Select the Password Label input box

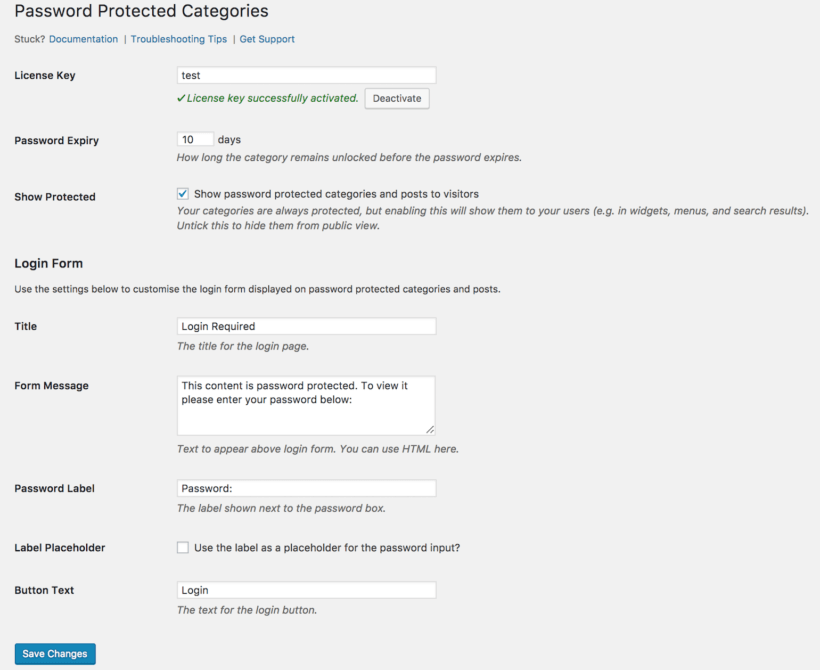point(306,488)
